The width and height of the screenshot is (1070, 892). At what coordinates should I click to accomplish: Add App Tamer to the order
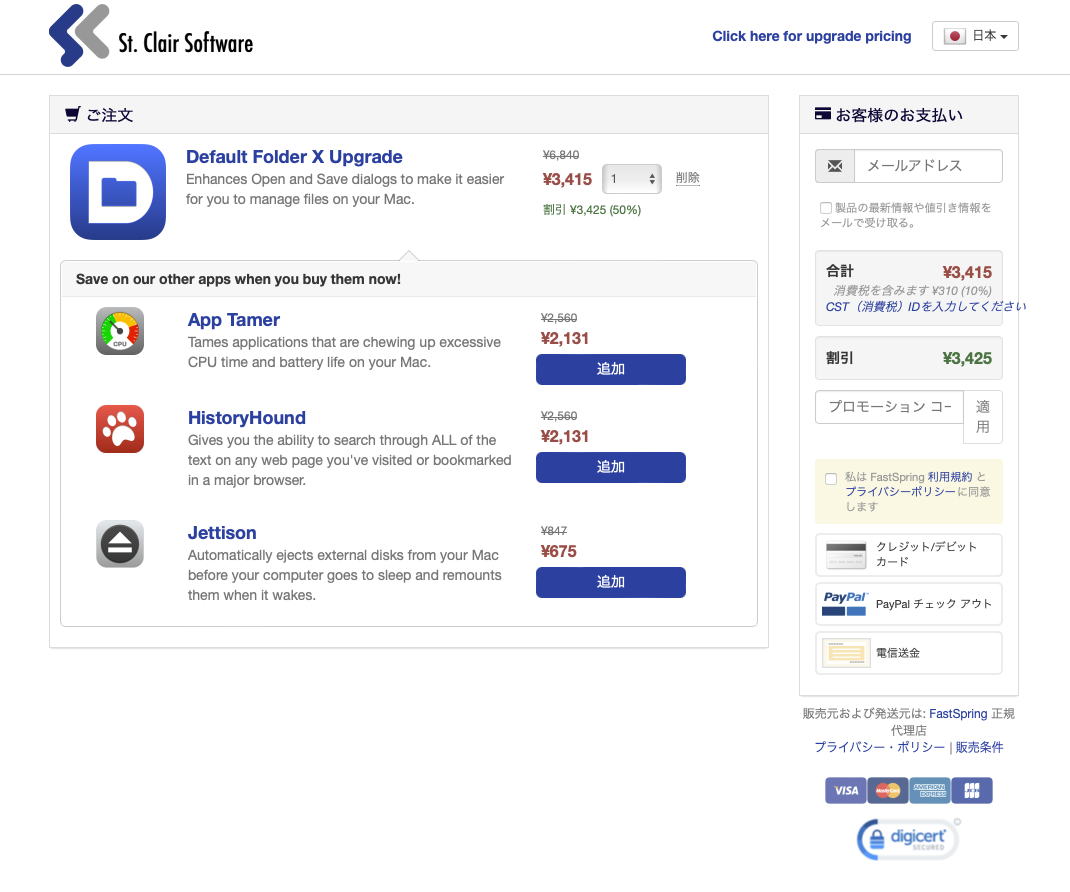tap(611, 369)
